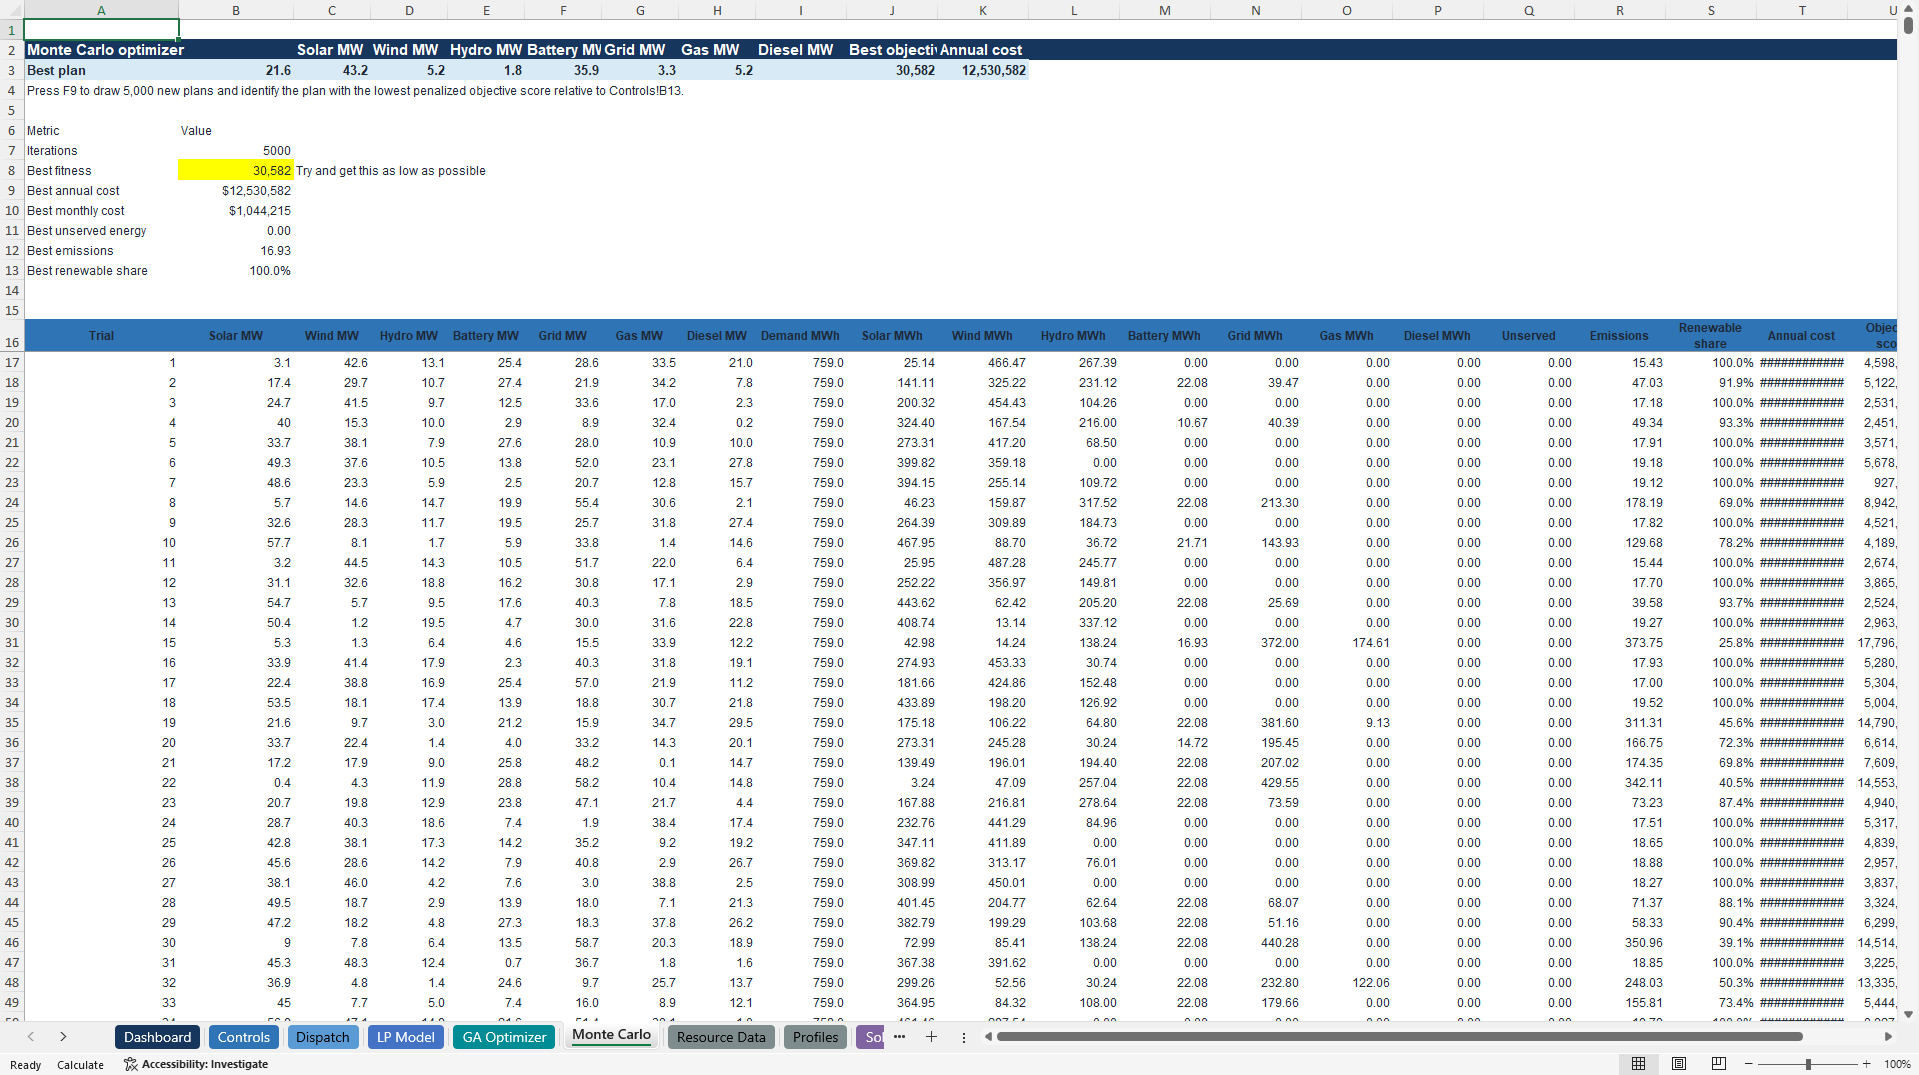This screenshot has height=1075, width=1919.
Task: Select the Best unserved energy value 0.00
Action: click(x=236, y=231)
